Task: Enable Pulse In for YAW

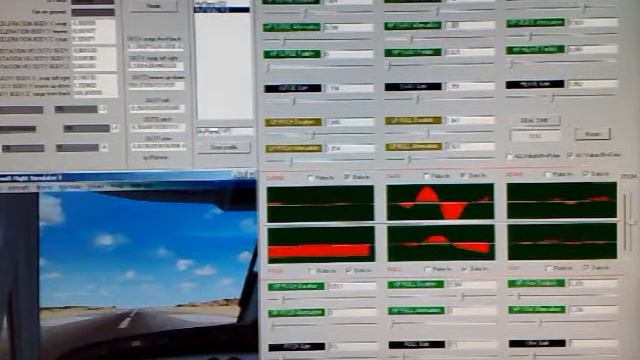Action: tap(549, 268)
